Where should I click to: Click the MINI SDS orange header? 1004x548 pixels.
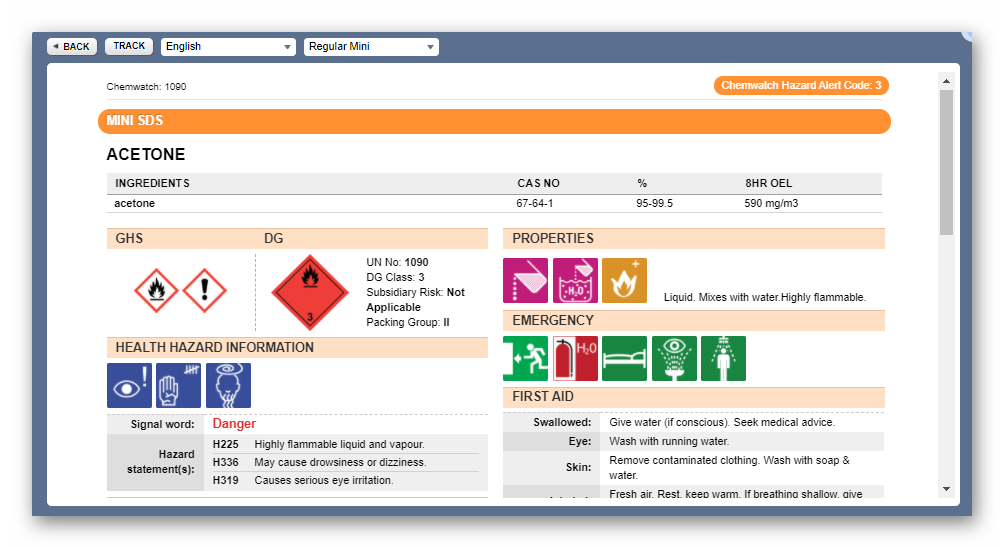[x=494, y=121]
